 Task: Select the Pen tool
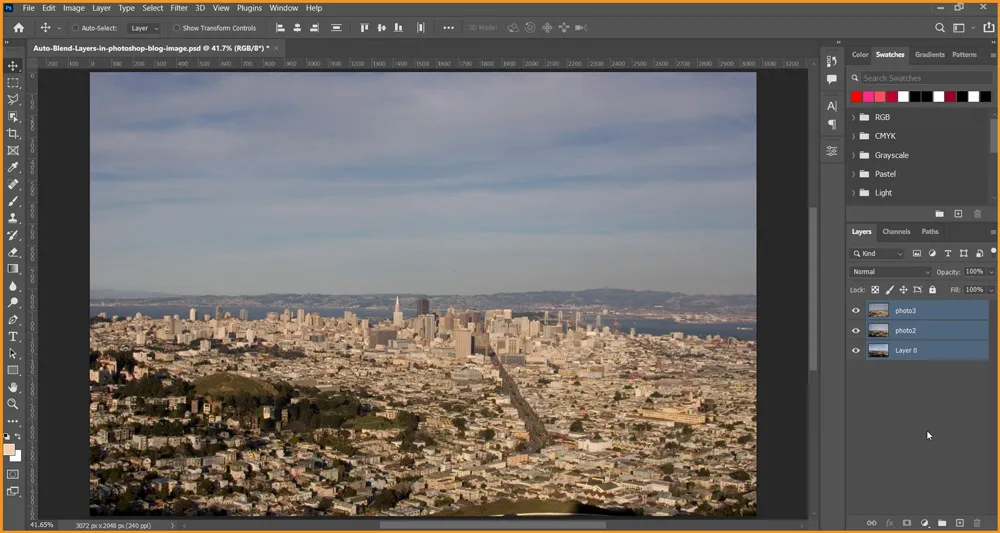[13, 319]
